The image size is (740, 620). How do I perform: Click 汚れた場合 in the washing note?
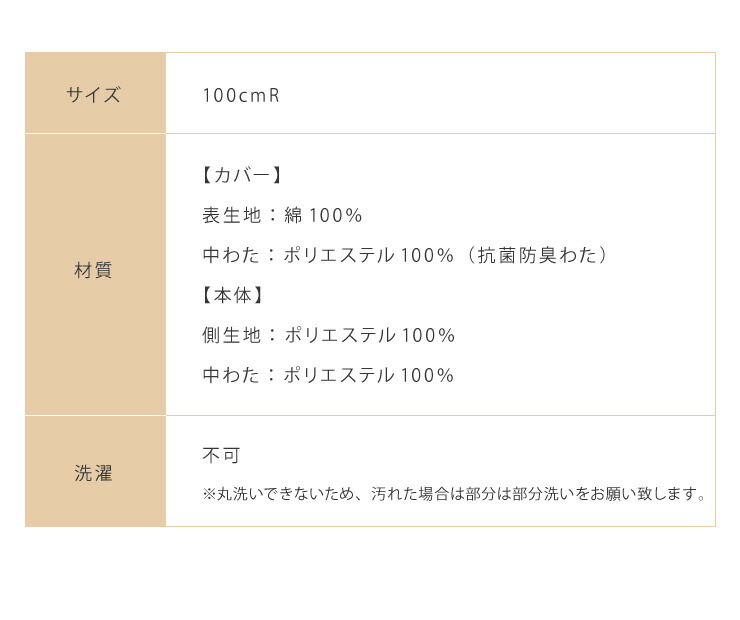408,494
